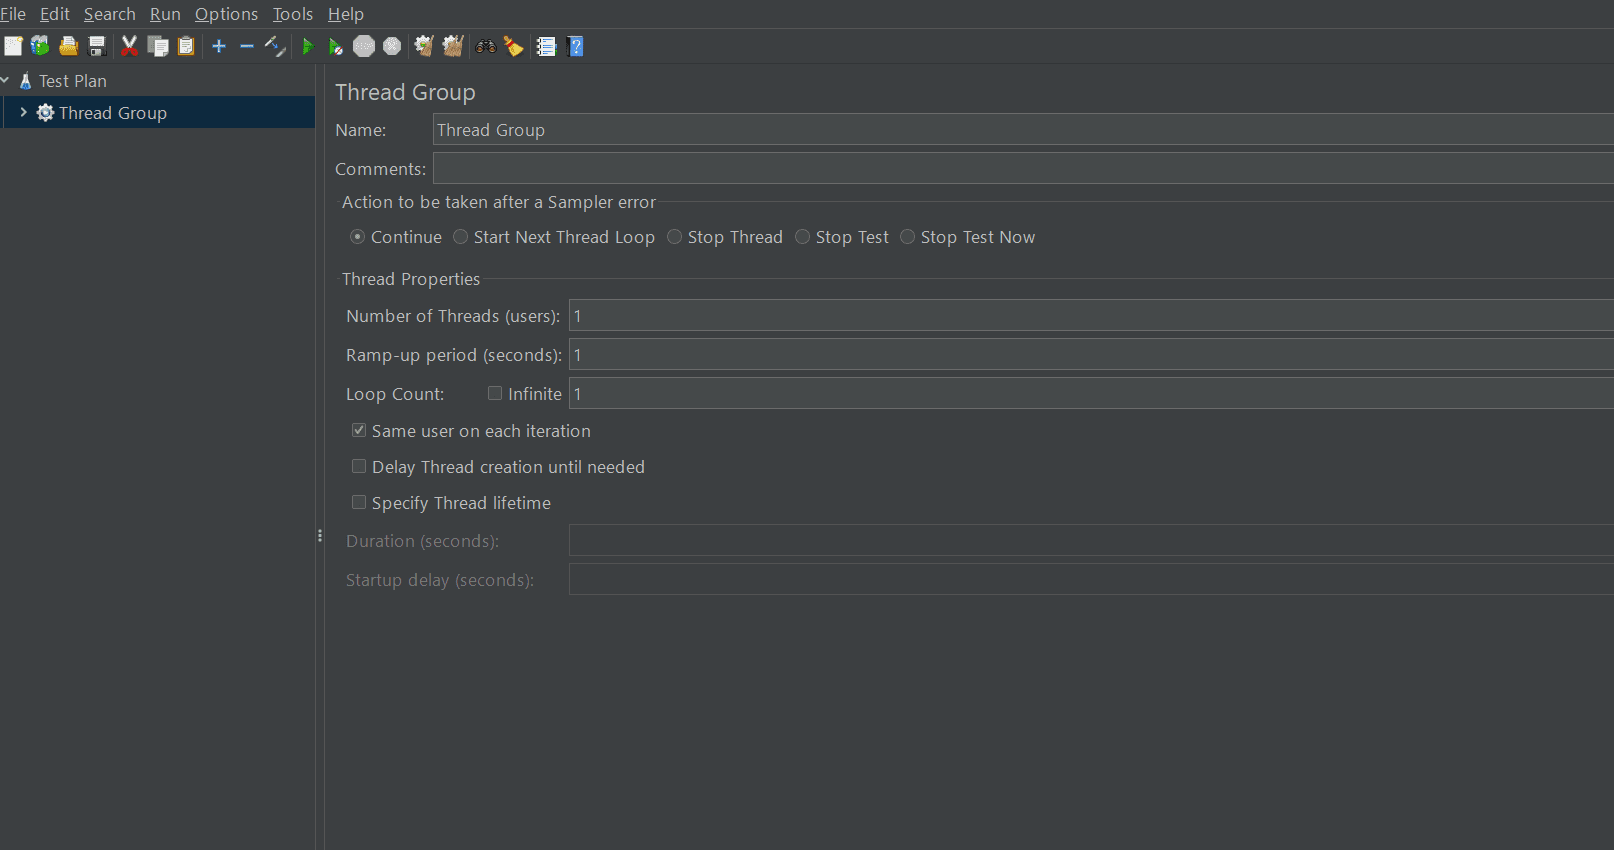Click the Paste clipboard icon
This screenshot has width=1614, height=850.
(x=186, y=46)
